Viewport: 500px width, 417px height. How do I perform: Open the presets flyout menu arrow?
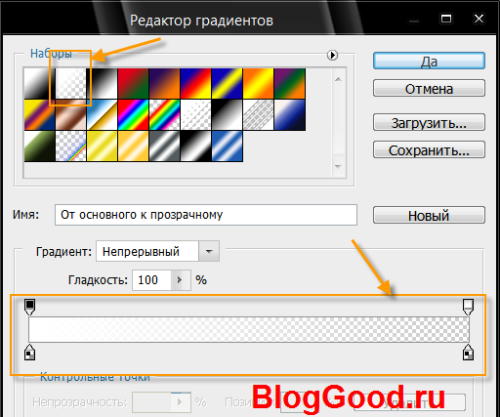tap(332, 55)
